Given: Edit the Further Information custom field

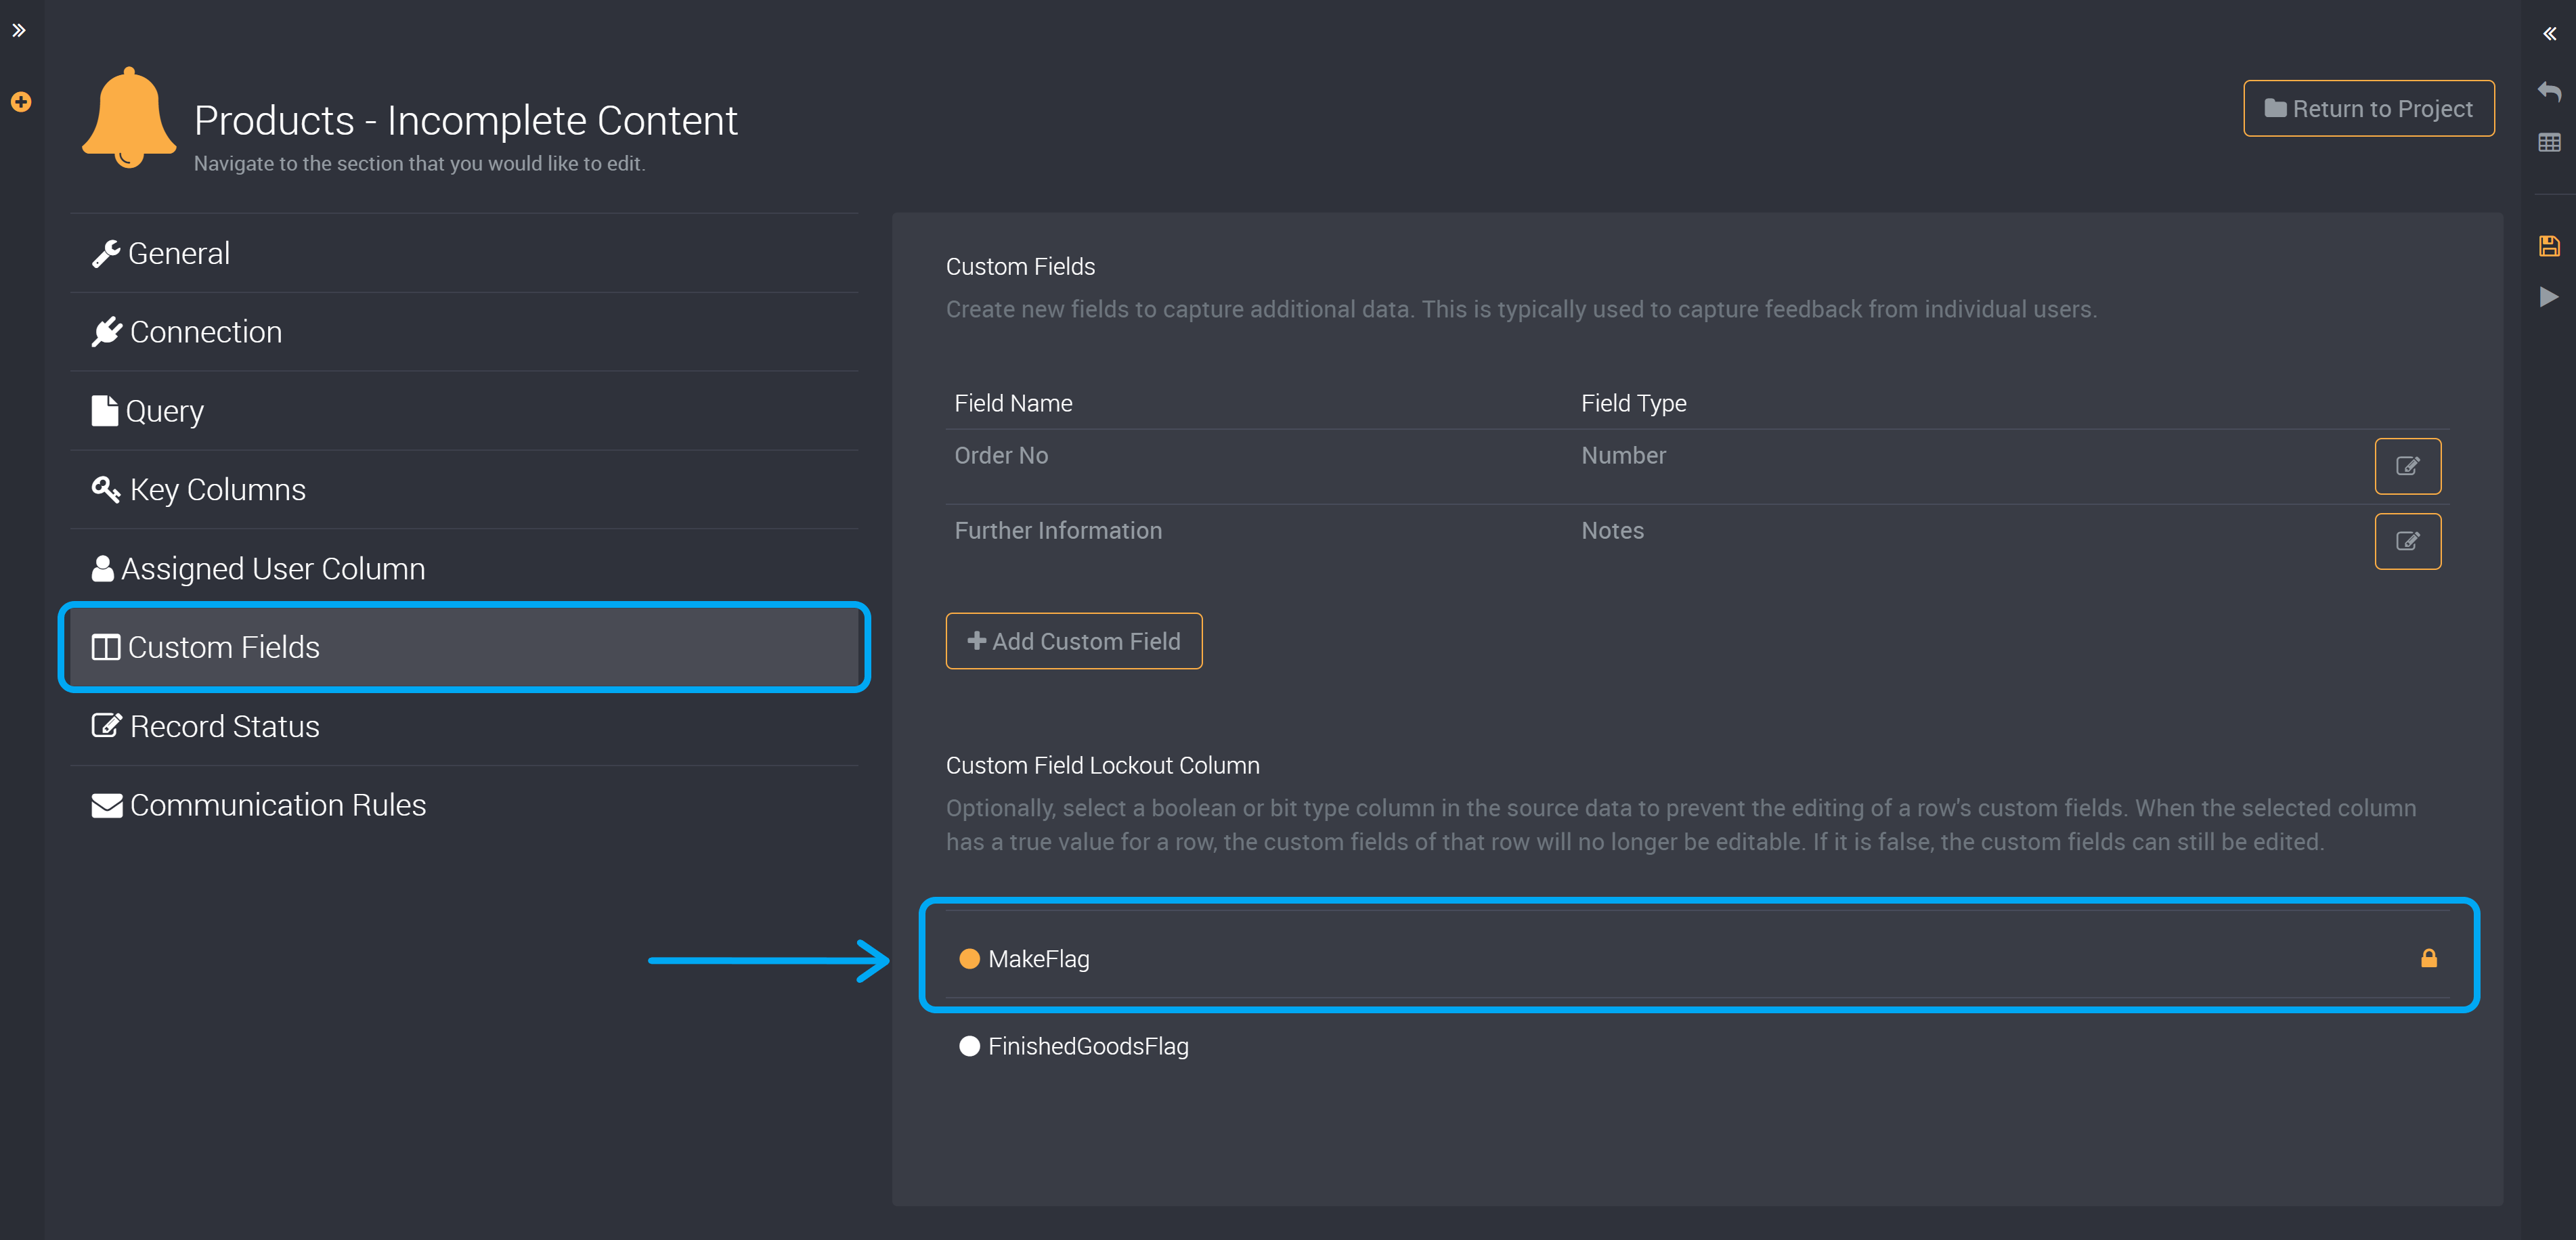Looking at the screenshot, I should (x=2407, y=541).
